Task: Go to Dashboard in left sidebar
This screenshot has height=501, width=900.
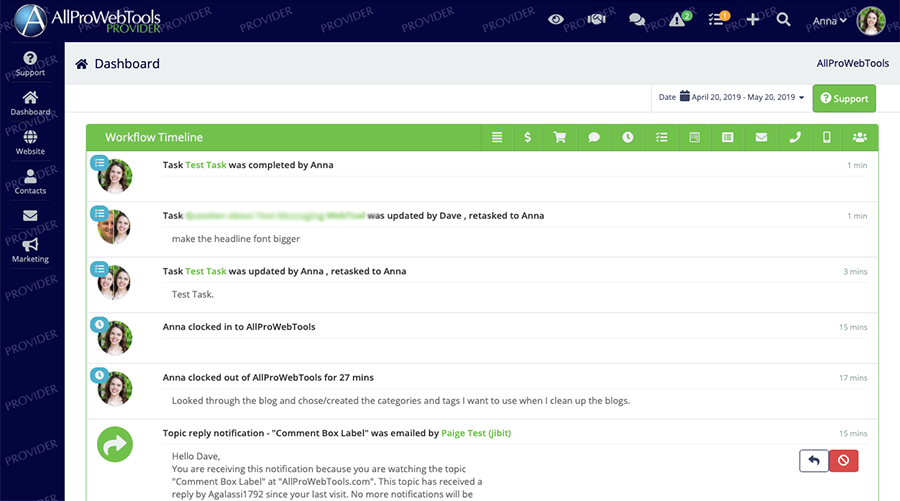Action: click(30, 103)
